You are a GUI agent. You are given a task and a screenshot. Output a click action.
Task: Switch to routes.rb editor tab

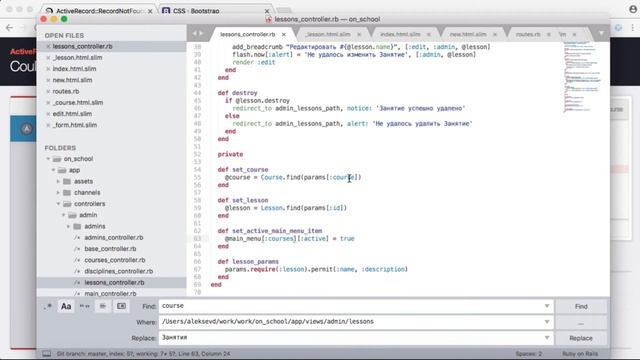(x=528, y=34)
